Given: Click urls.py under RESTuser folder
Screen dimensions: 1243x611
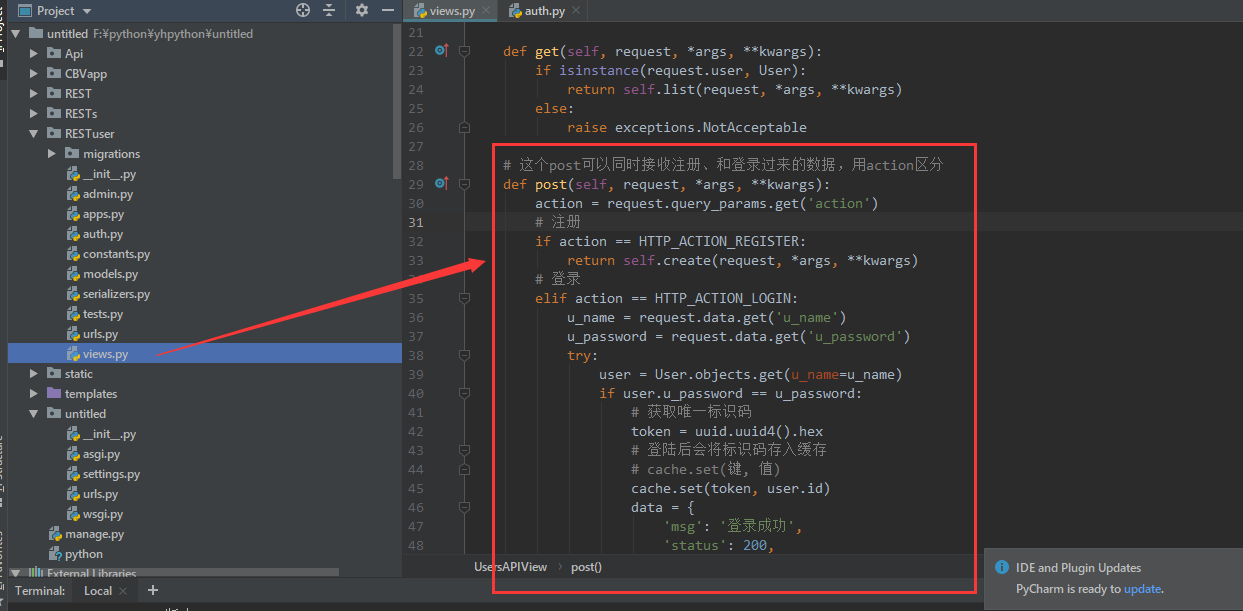Looking at the screenshot, I should coord(101,334).
